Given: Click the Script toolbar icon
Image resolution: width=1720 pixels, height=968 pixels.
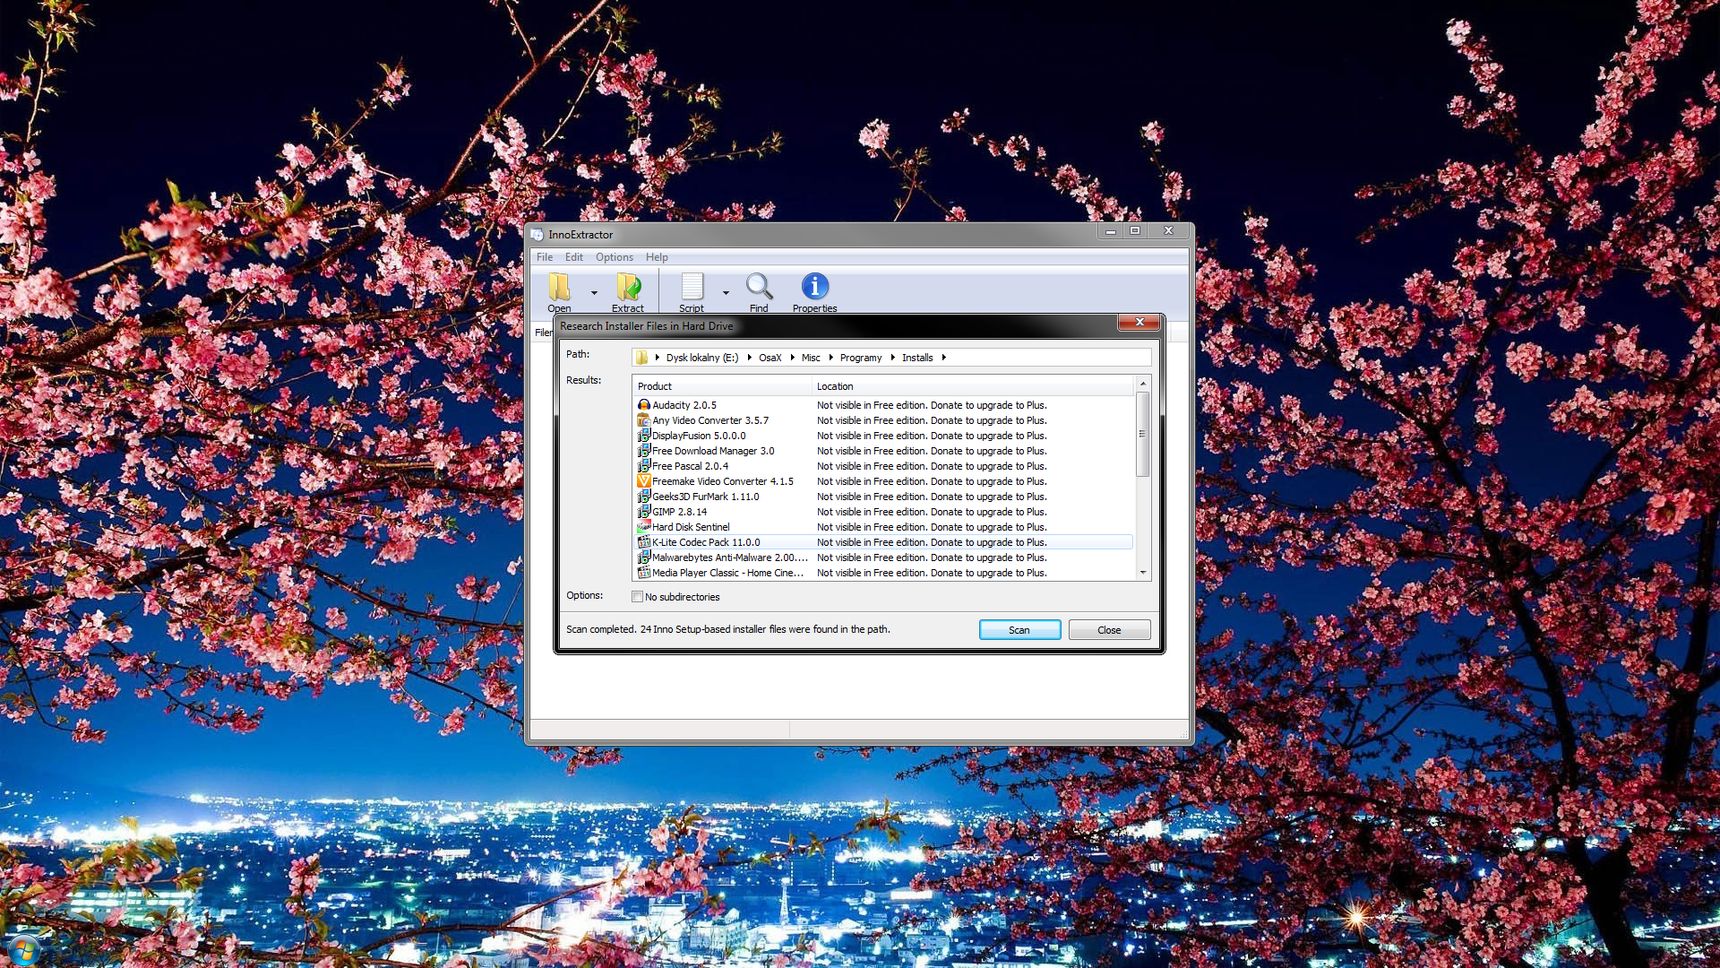Looking at the screenshot, I should click(692, 287).
